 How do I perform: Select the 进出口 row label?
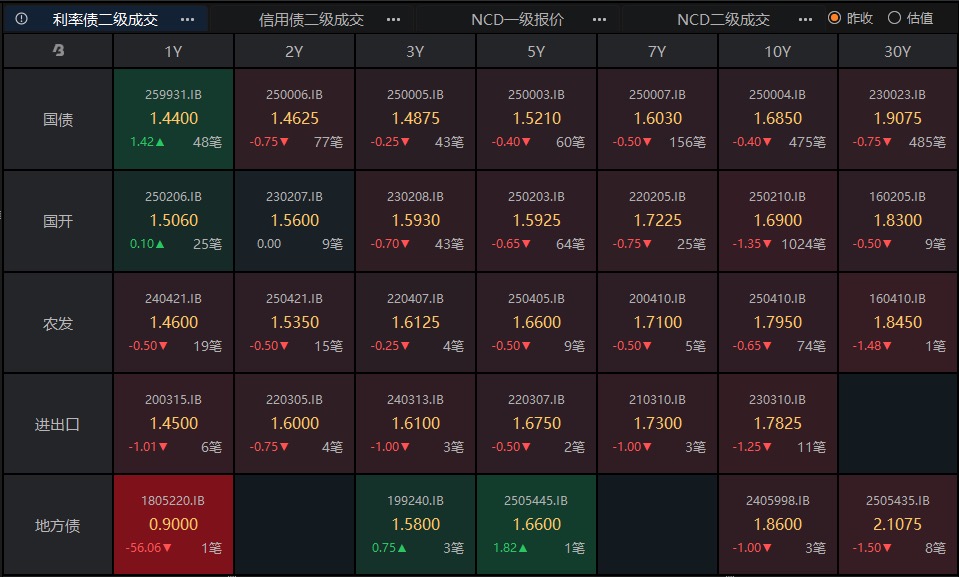click(58, 423)
